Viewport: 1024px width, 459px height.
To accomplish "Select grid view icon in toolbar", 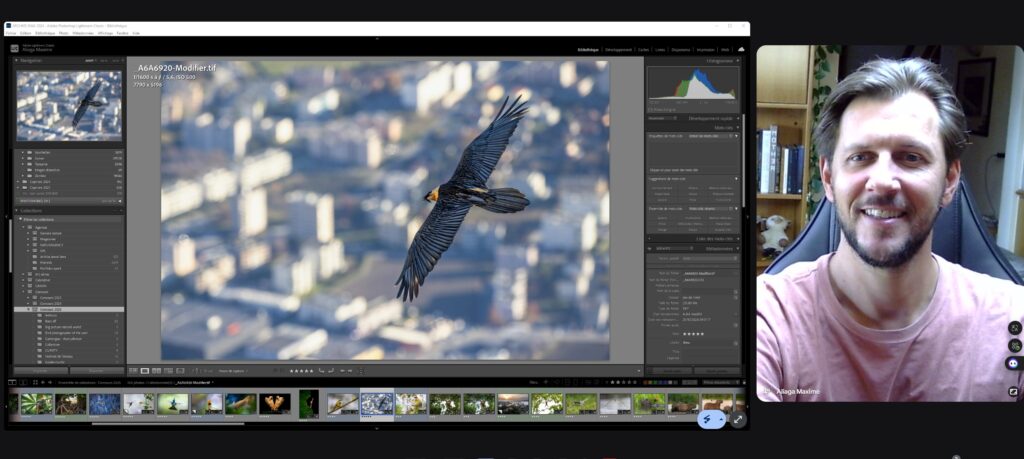I will [x=134, y=370].
